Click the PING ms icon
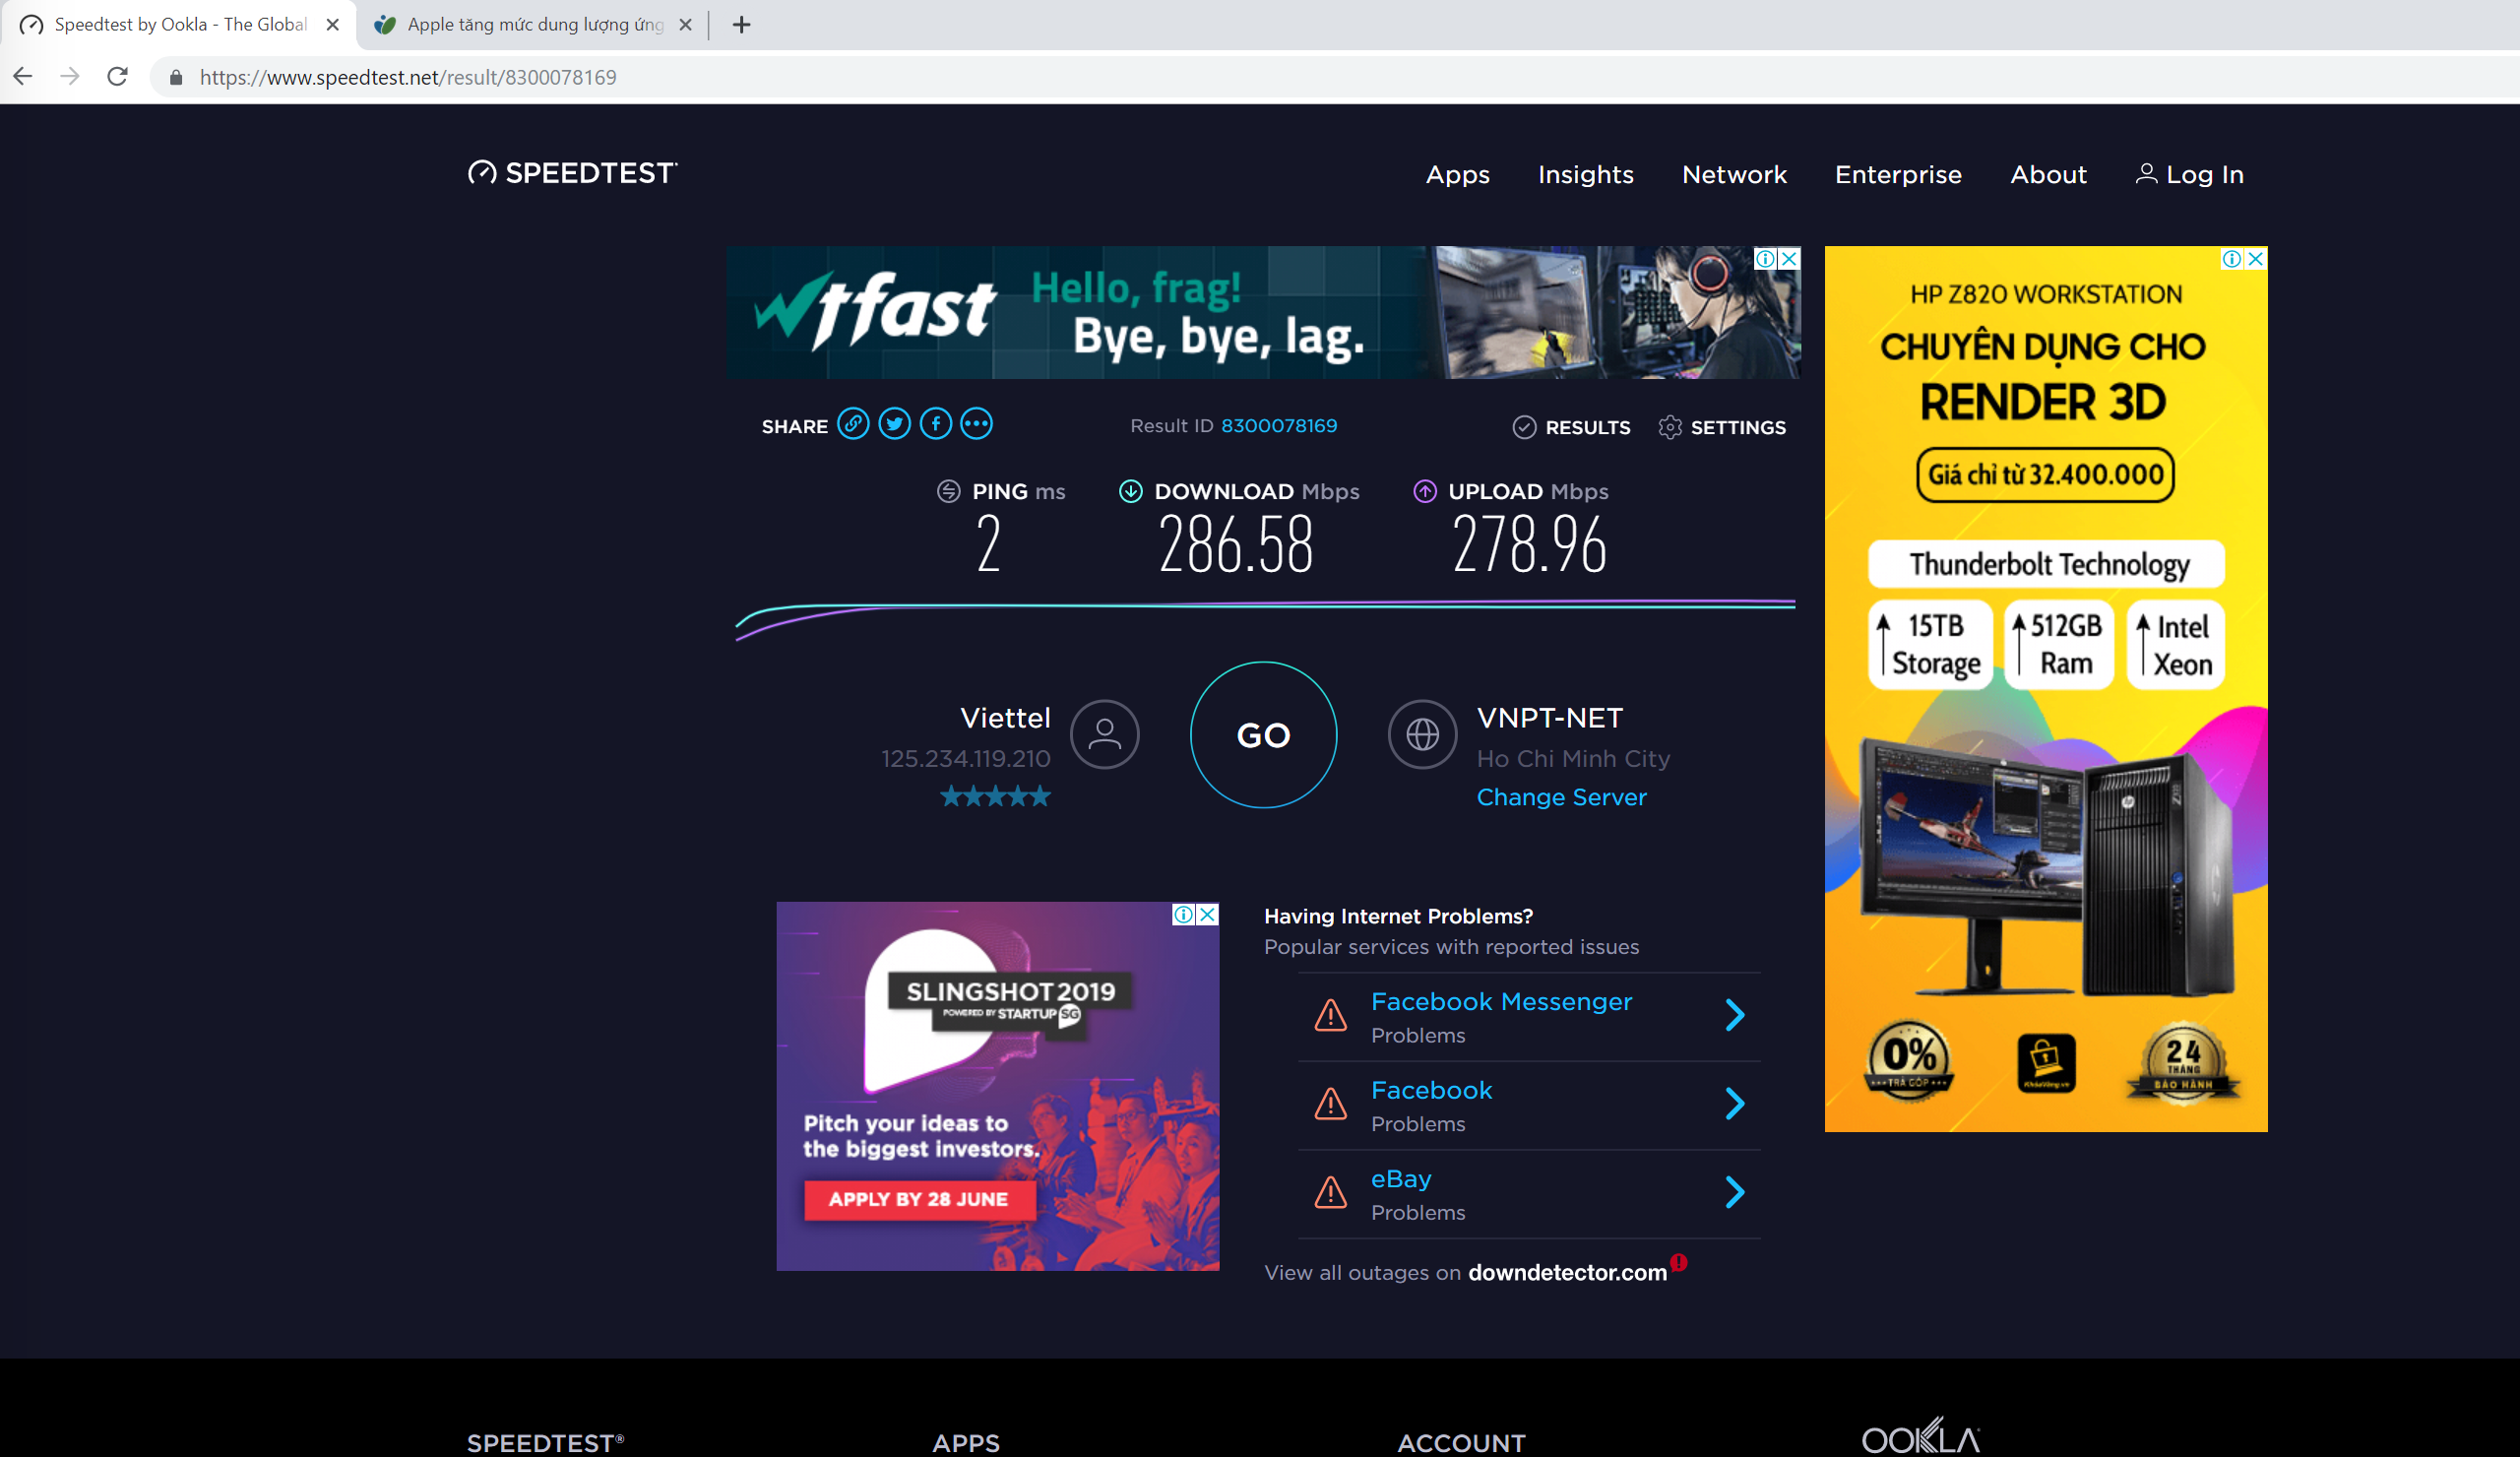Image resolution: width=2520 pixels, height=1457 pixels. tap(948, 491)
